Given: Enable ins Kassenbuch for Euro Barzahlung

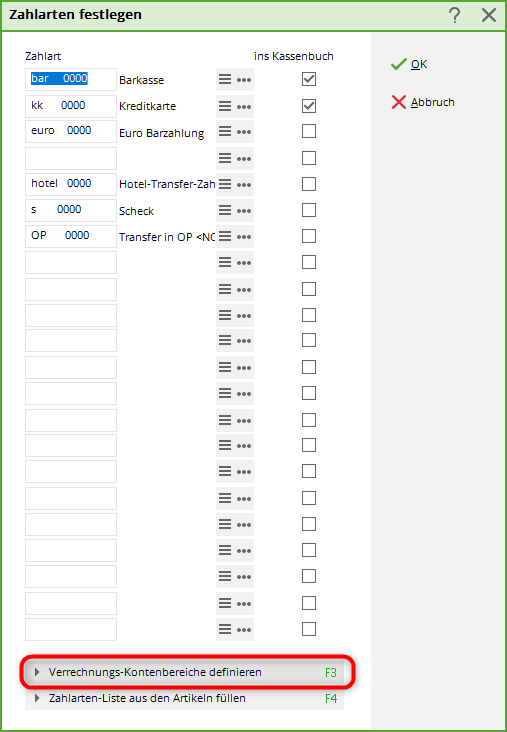Looking at the screenshot, I should [309, 131].
